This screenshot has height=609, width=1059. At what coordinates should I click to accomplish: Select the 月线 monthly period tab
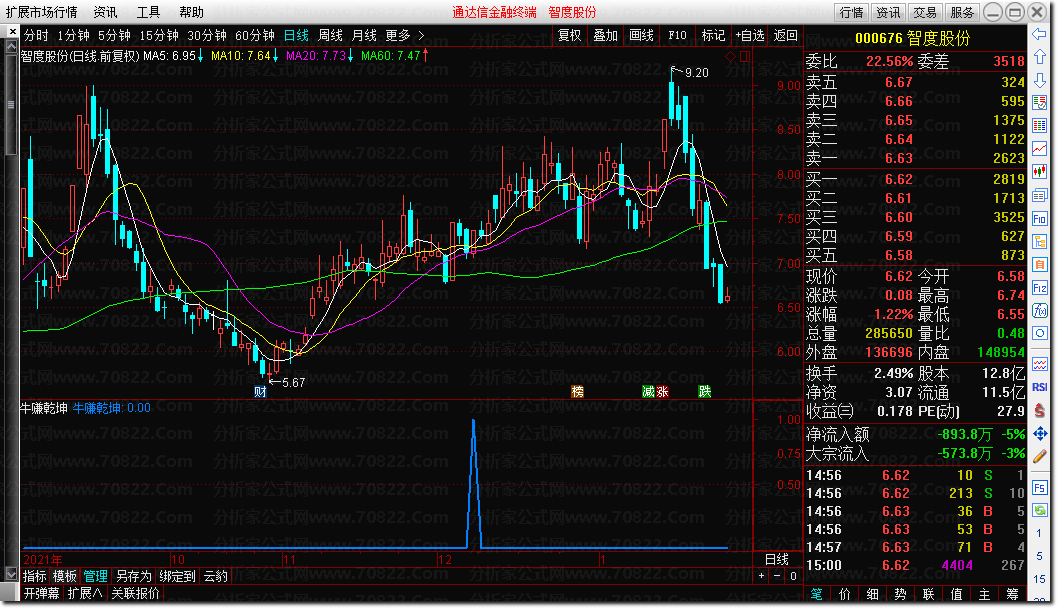pos(364,35)
